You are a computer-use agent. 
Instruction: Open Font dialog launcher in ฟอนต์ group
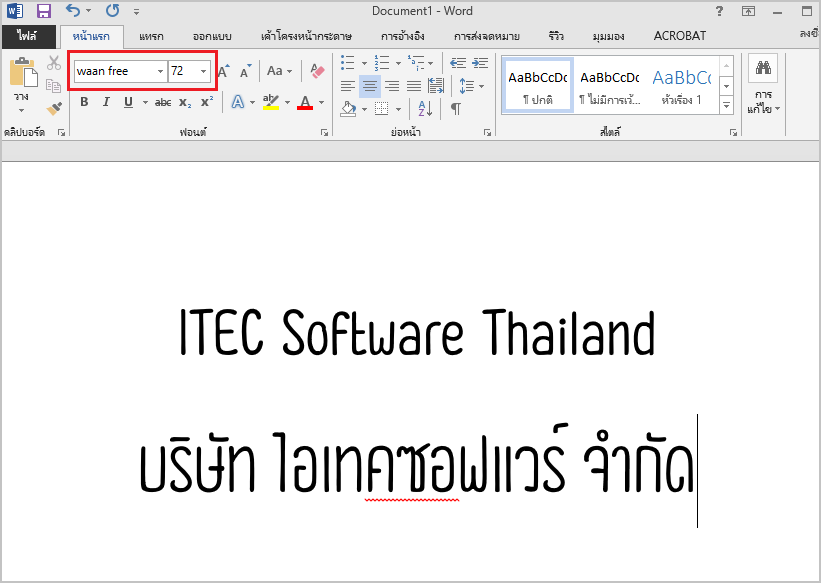pos(324,133)
